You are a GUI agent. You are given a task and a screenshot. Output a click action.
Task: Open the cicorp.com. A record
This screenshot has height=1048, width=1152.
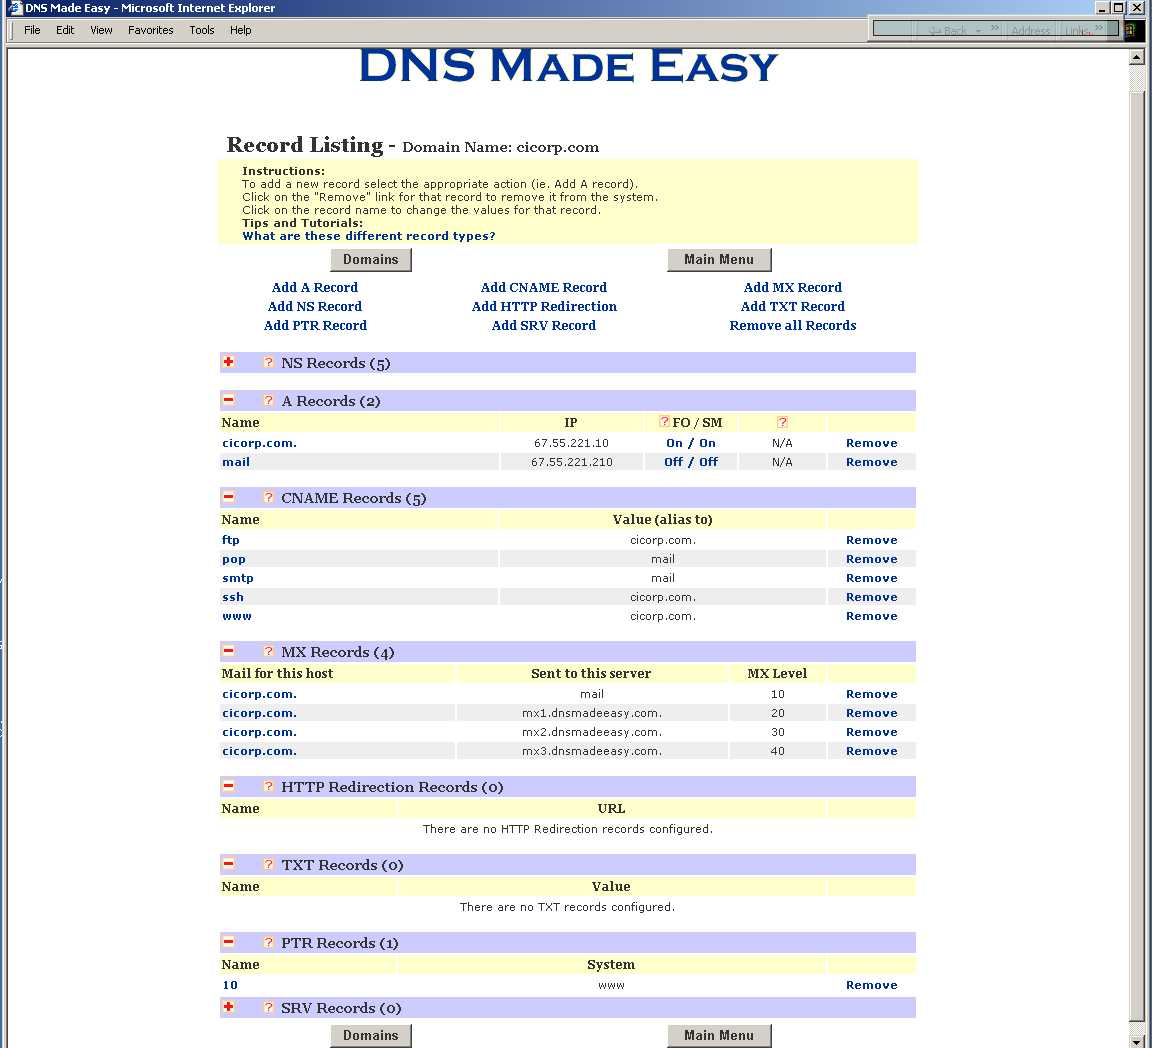tap(259, 443)
